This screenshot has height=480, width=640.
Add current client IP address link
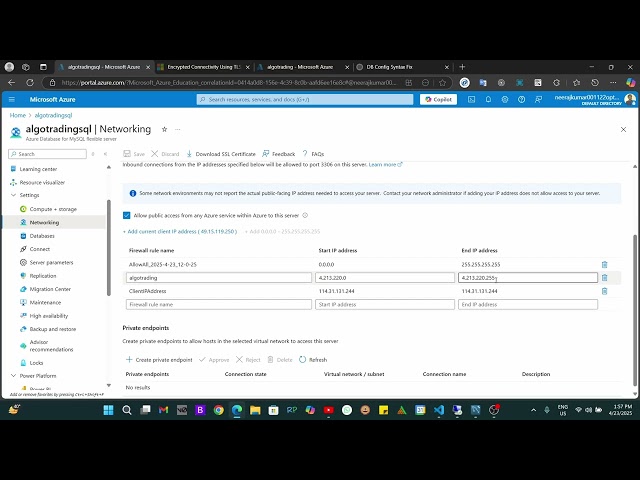180,231
